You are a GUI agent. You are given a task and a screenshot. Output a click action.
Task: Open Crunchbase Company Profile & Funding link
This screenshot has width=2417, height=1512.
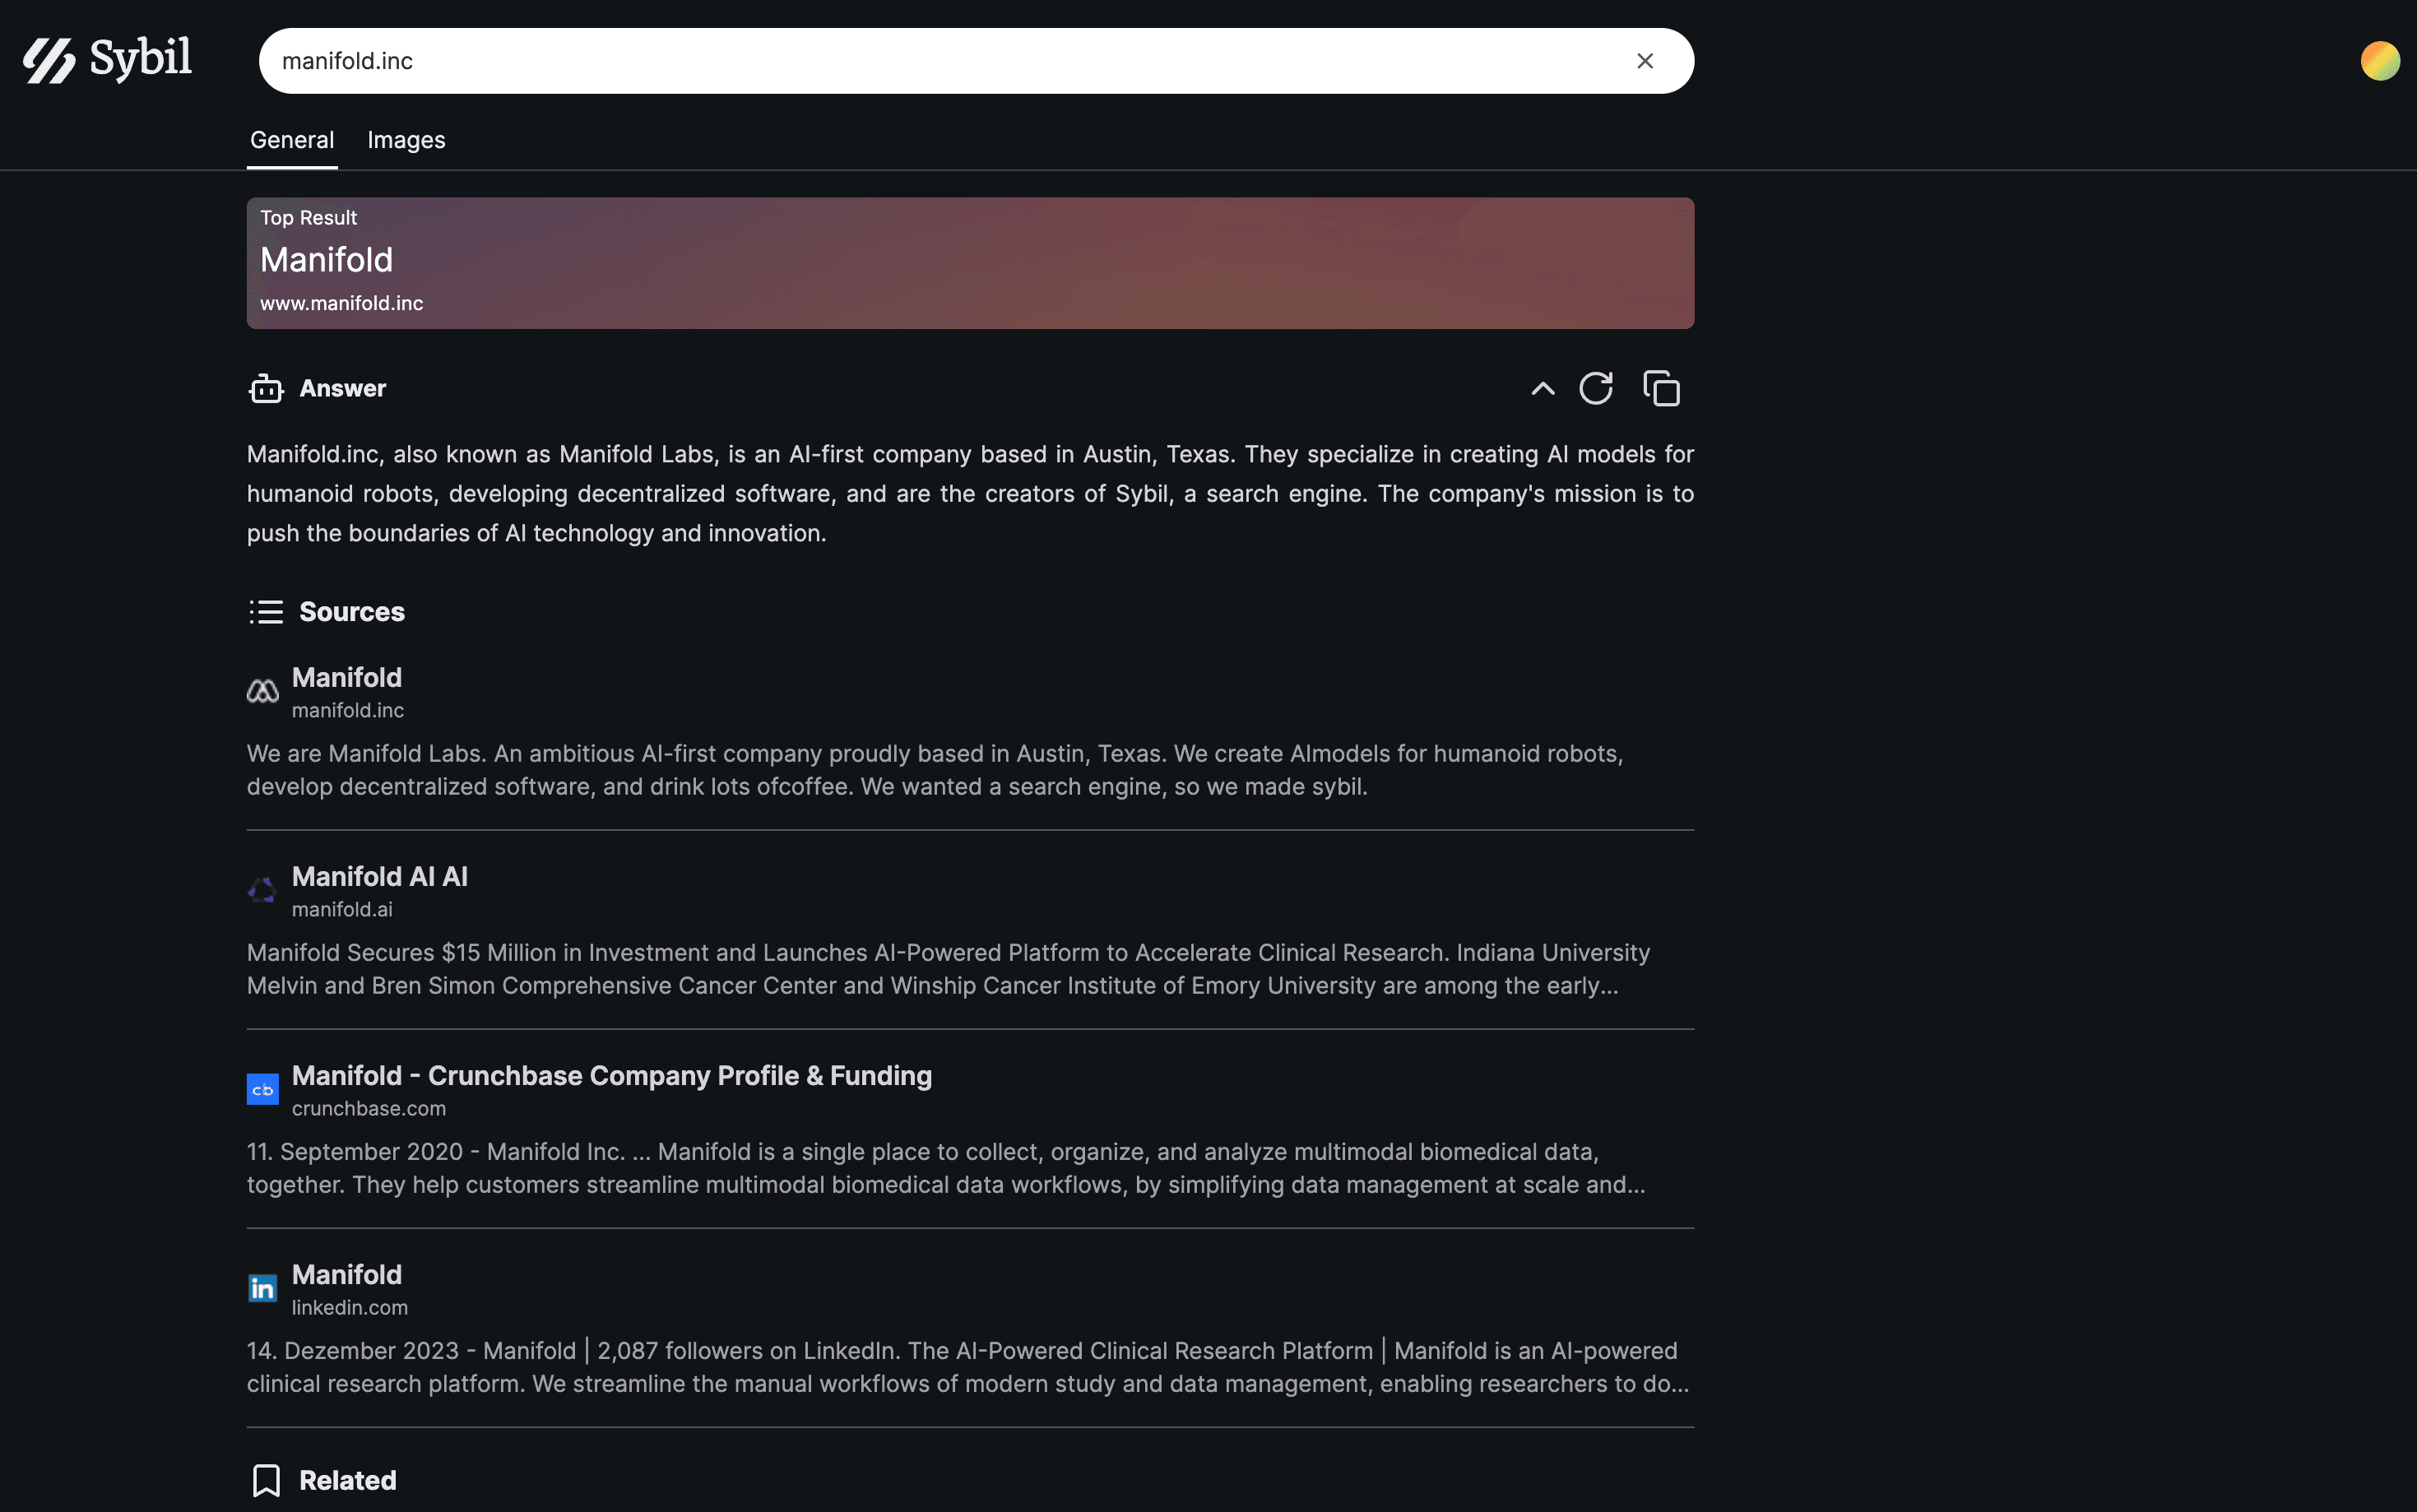pos(611,1076)
